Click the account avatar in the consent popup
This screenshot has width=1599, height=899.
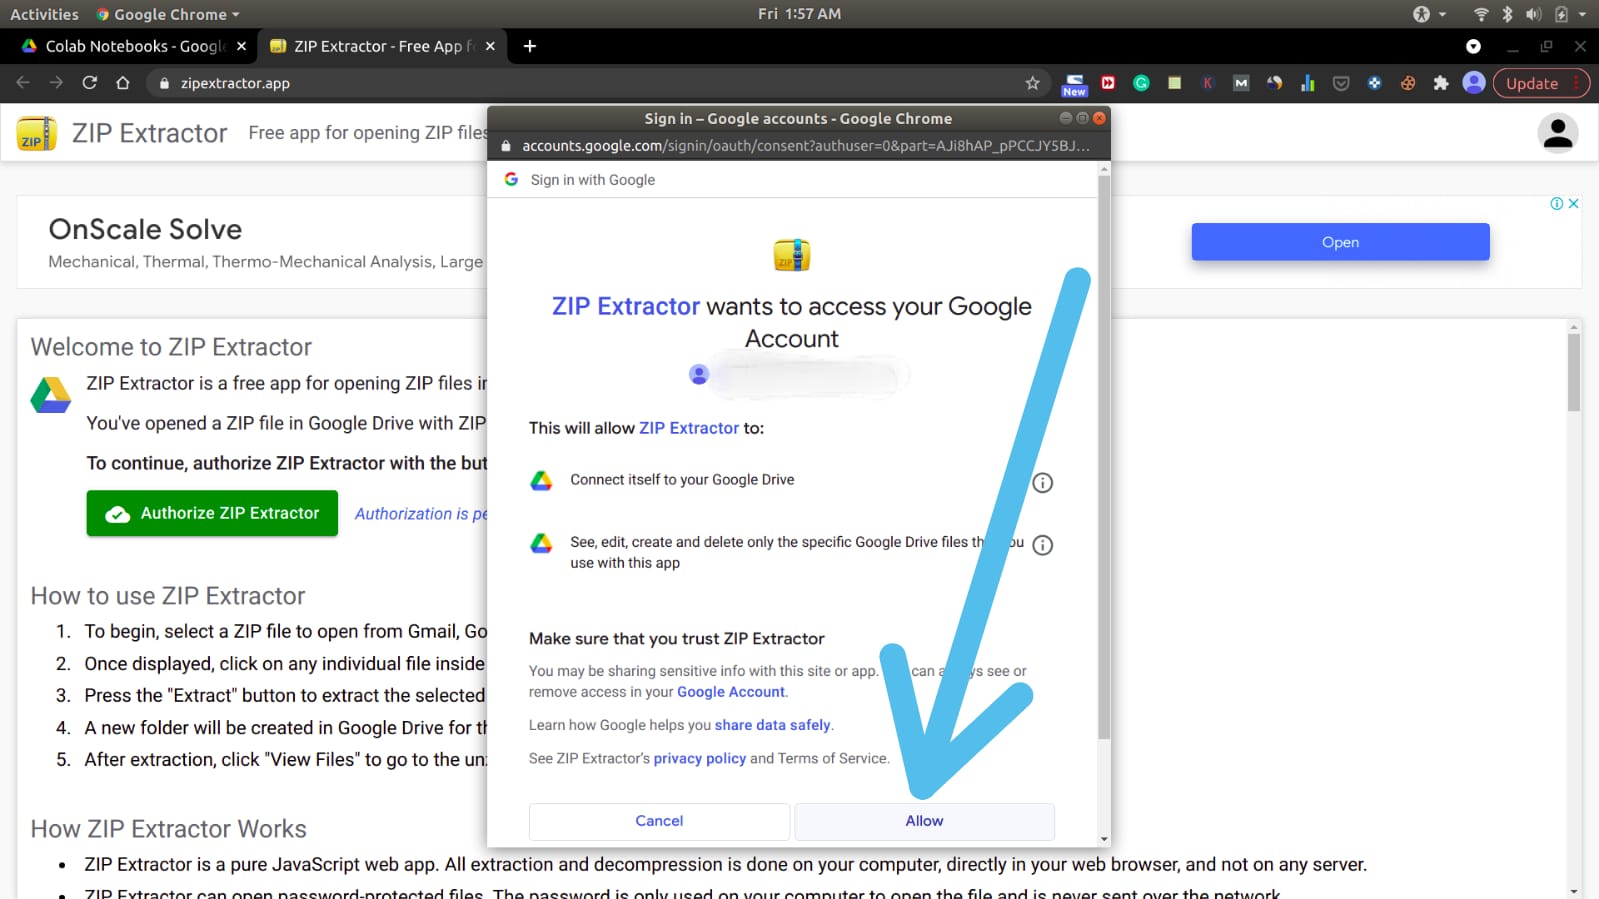pyautogui.click(x=699, y=374)
